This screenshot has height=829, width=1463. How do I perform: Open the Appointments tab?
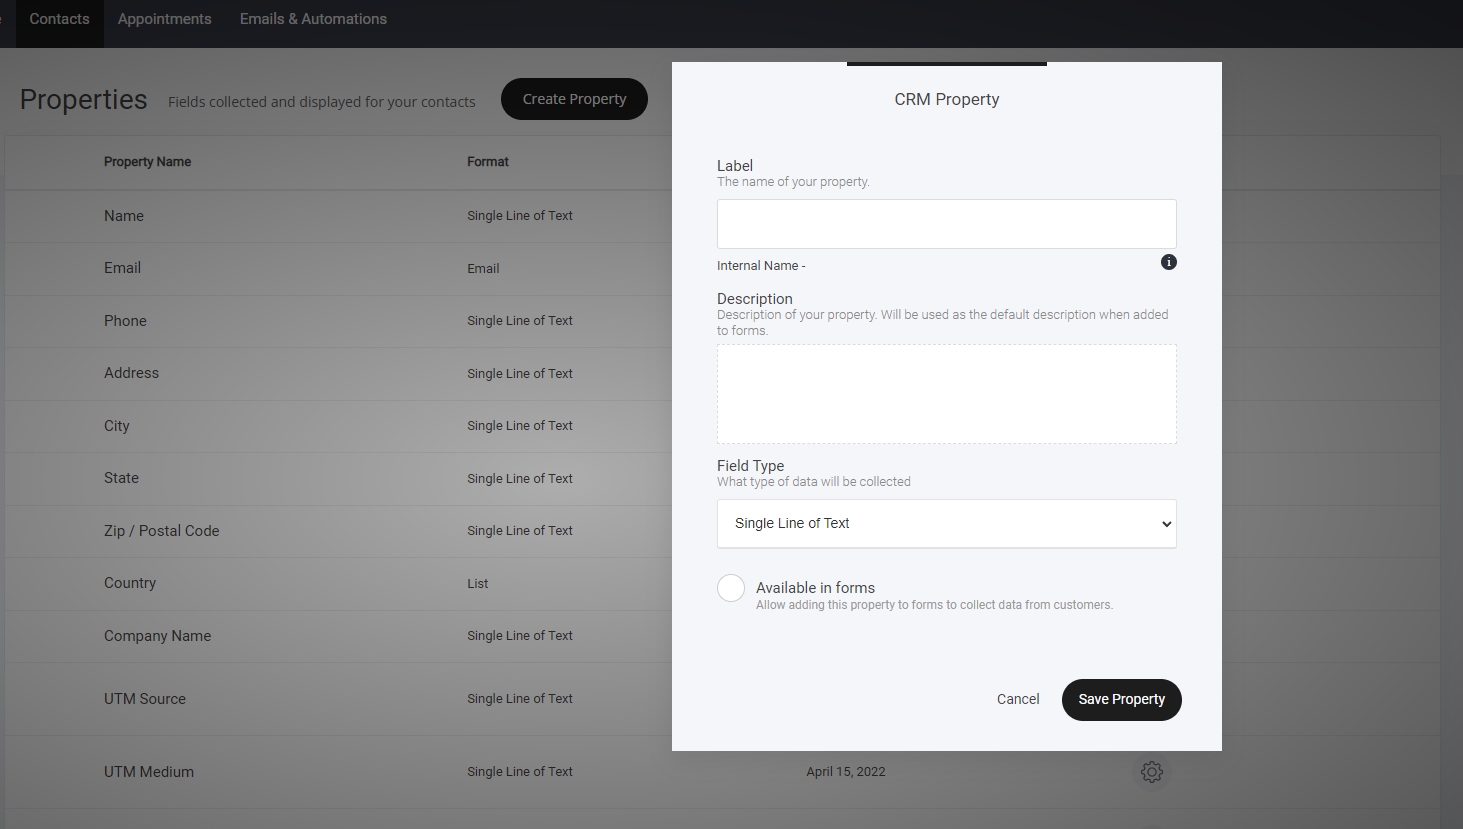pyautogui.click(x=164, y=19)
